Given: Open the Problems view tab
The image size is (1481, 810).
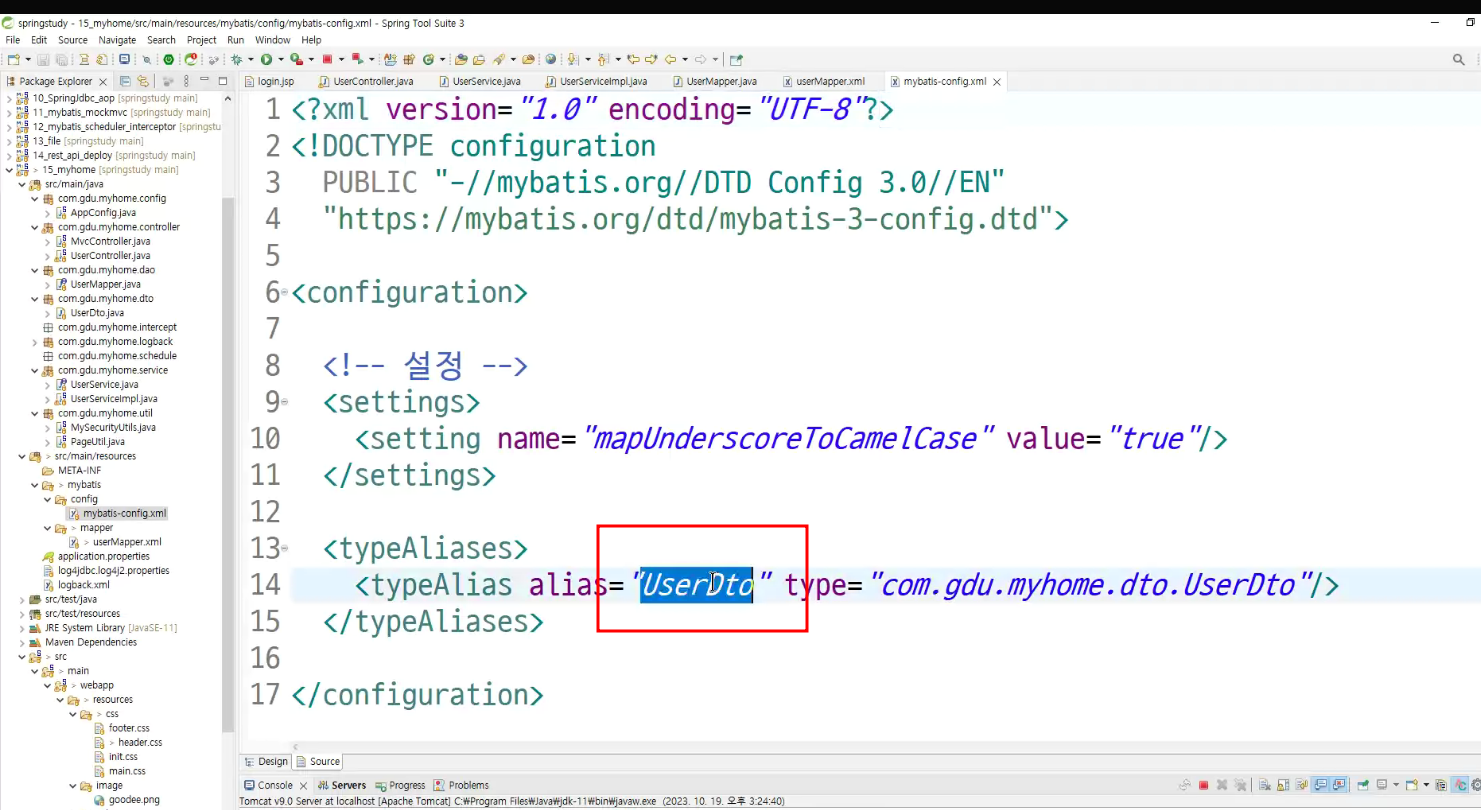Looking at the screenshot, I should [462, 785].
